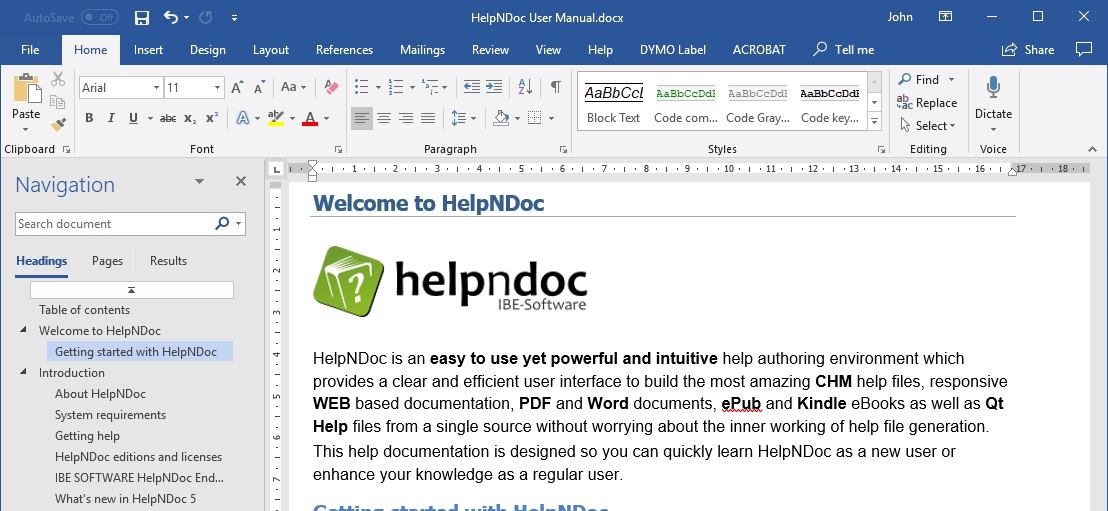Image resolution: width=1108 pixels, height=511 pixels.
Task: Toggle Italic formatting
Action: coord(111,118)
